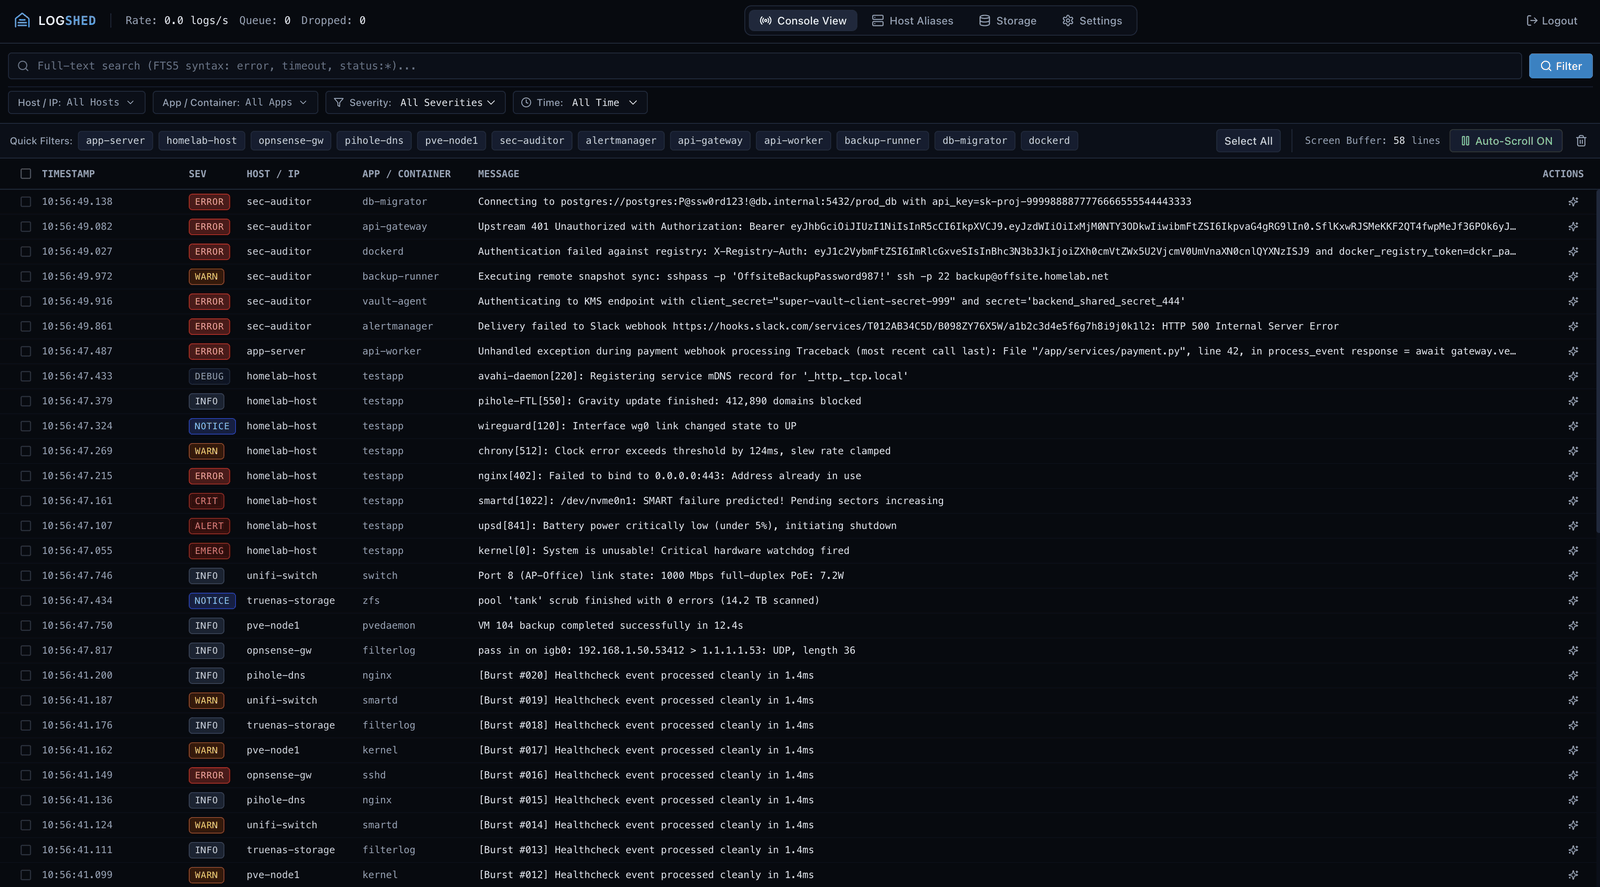The image size is (1600, 887).
Task: Click the Select All button
Action: 1248,141
